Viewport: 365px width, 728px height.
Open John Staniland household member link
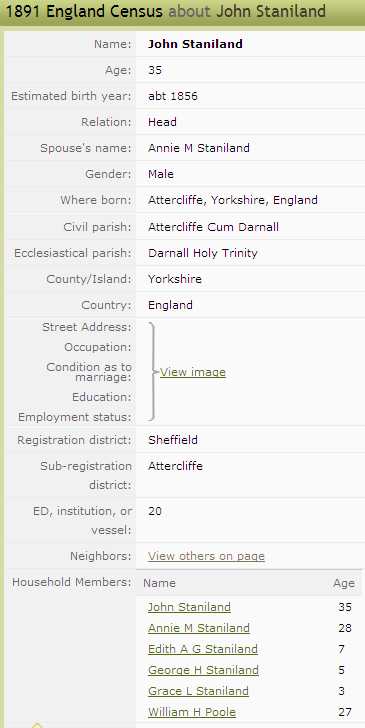tap(189, 607)
